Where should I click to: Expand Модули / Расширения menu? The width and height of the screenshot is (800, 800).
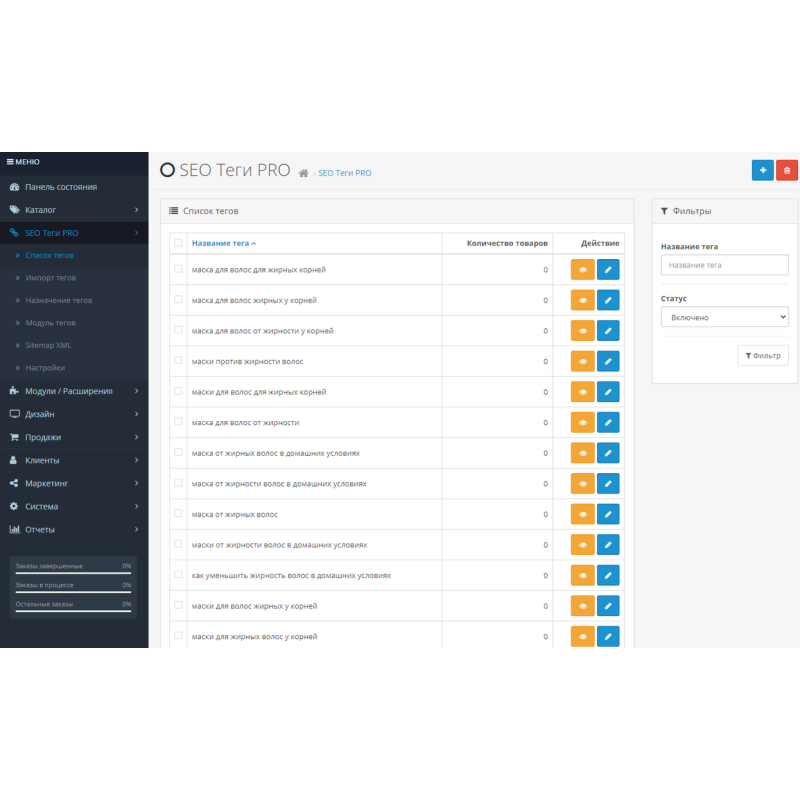point(74,391)
